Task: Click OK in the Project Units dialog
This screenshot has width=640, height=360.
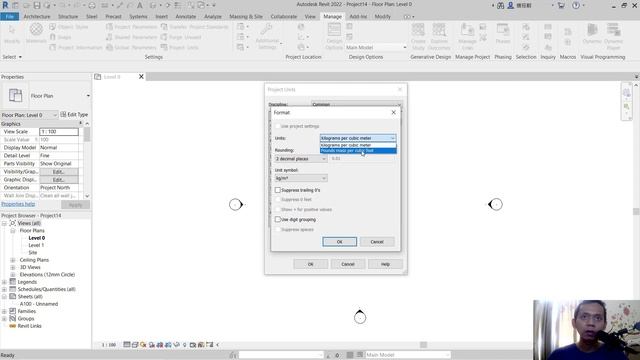Action: (311, 264)
